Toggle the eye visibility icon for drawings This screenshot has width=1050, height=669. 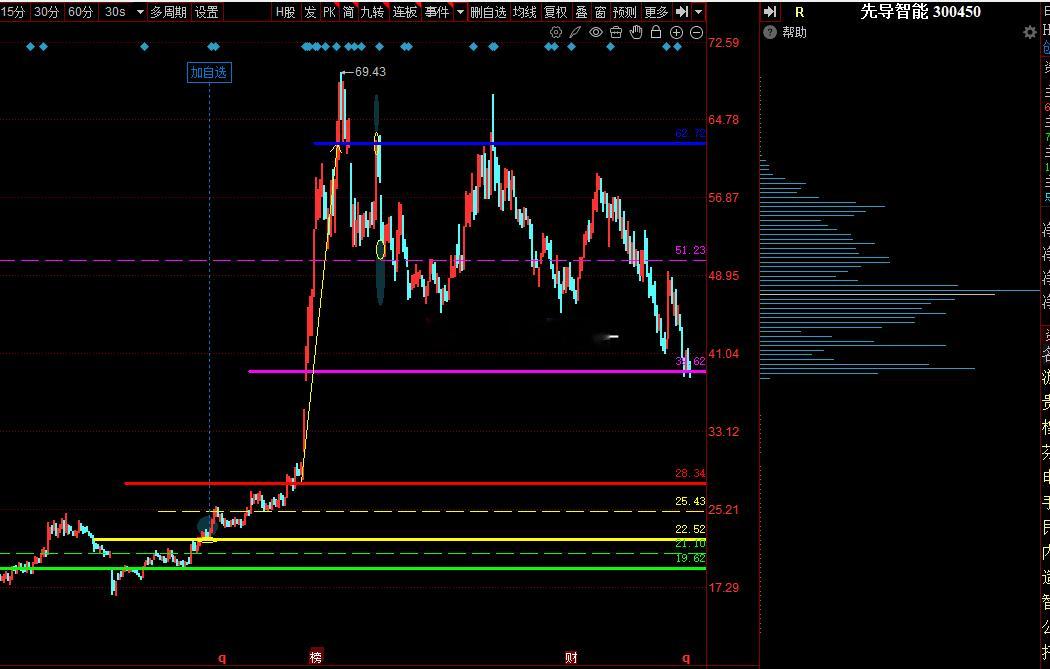[x=595, y=32]
